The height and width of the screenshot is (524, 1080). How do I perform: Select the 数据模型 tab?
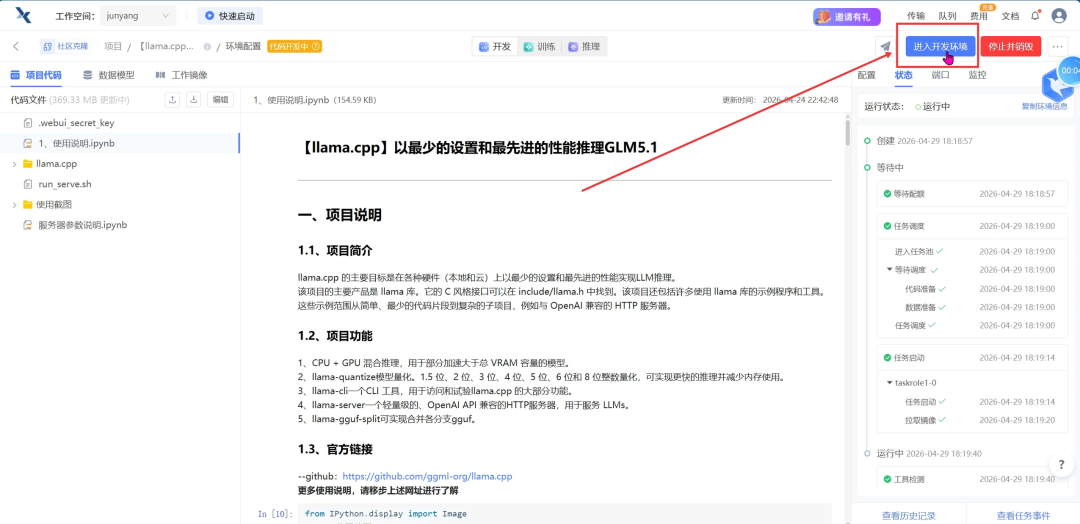pos(109,75)
